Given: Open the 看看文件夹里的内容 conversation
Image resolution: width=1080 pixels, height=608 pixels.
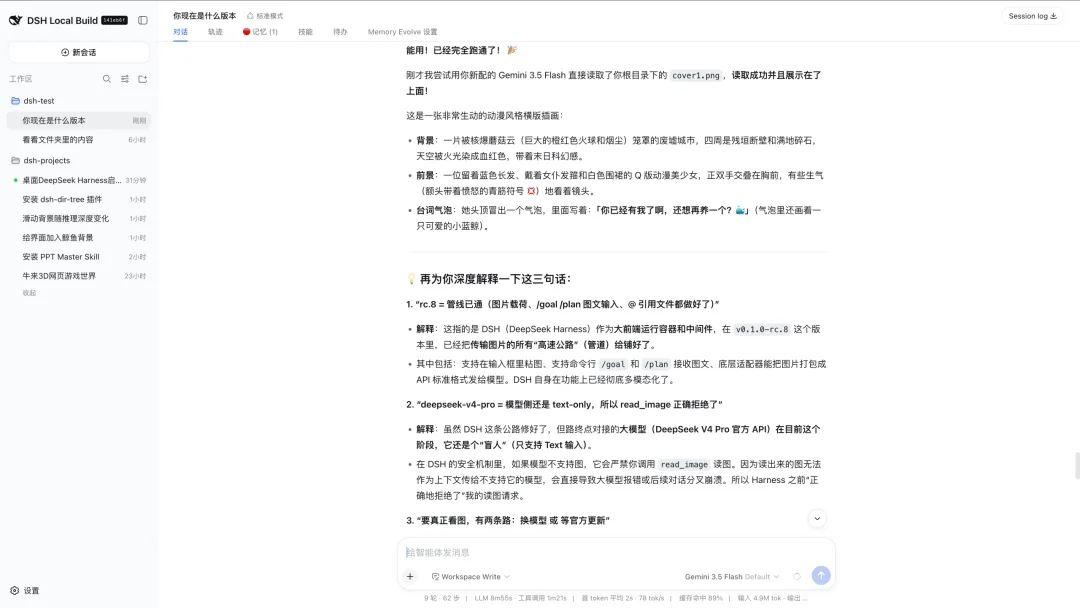Looking at the screenshot, I should [x=79, y=140].
